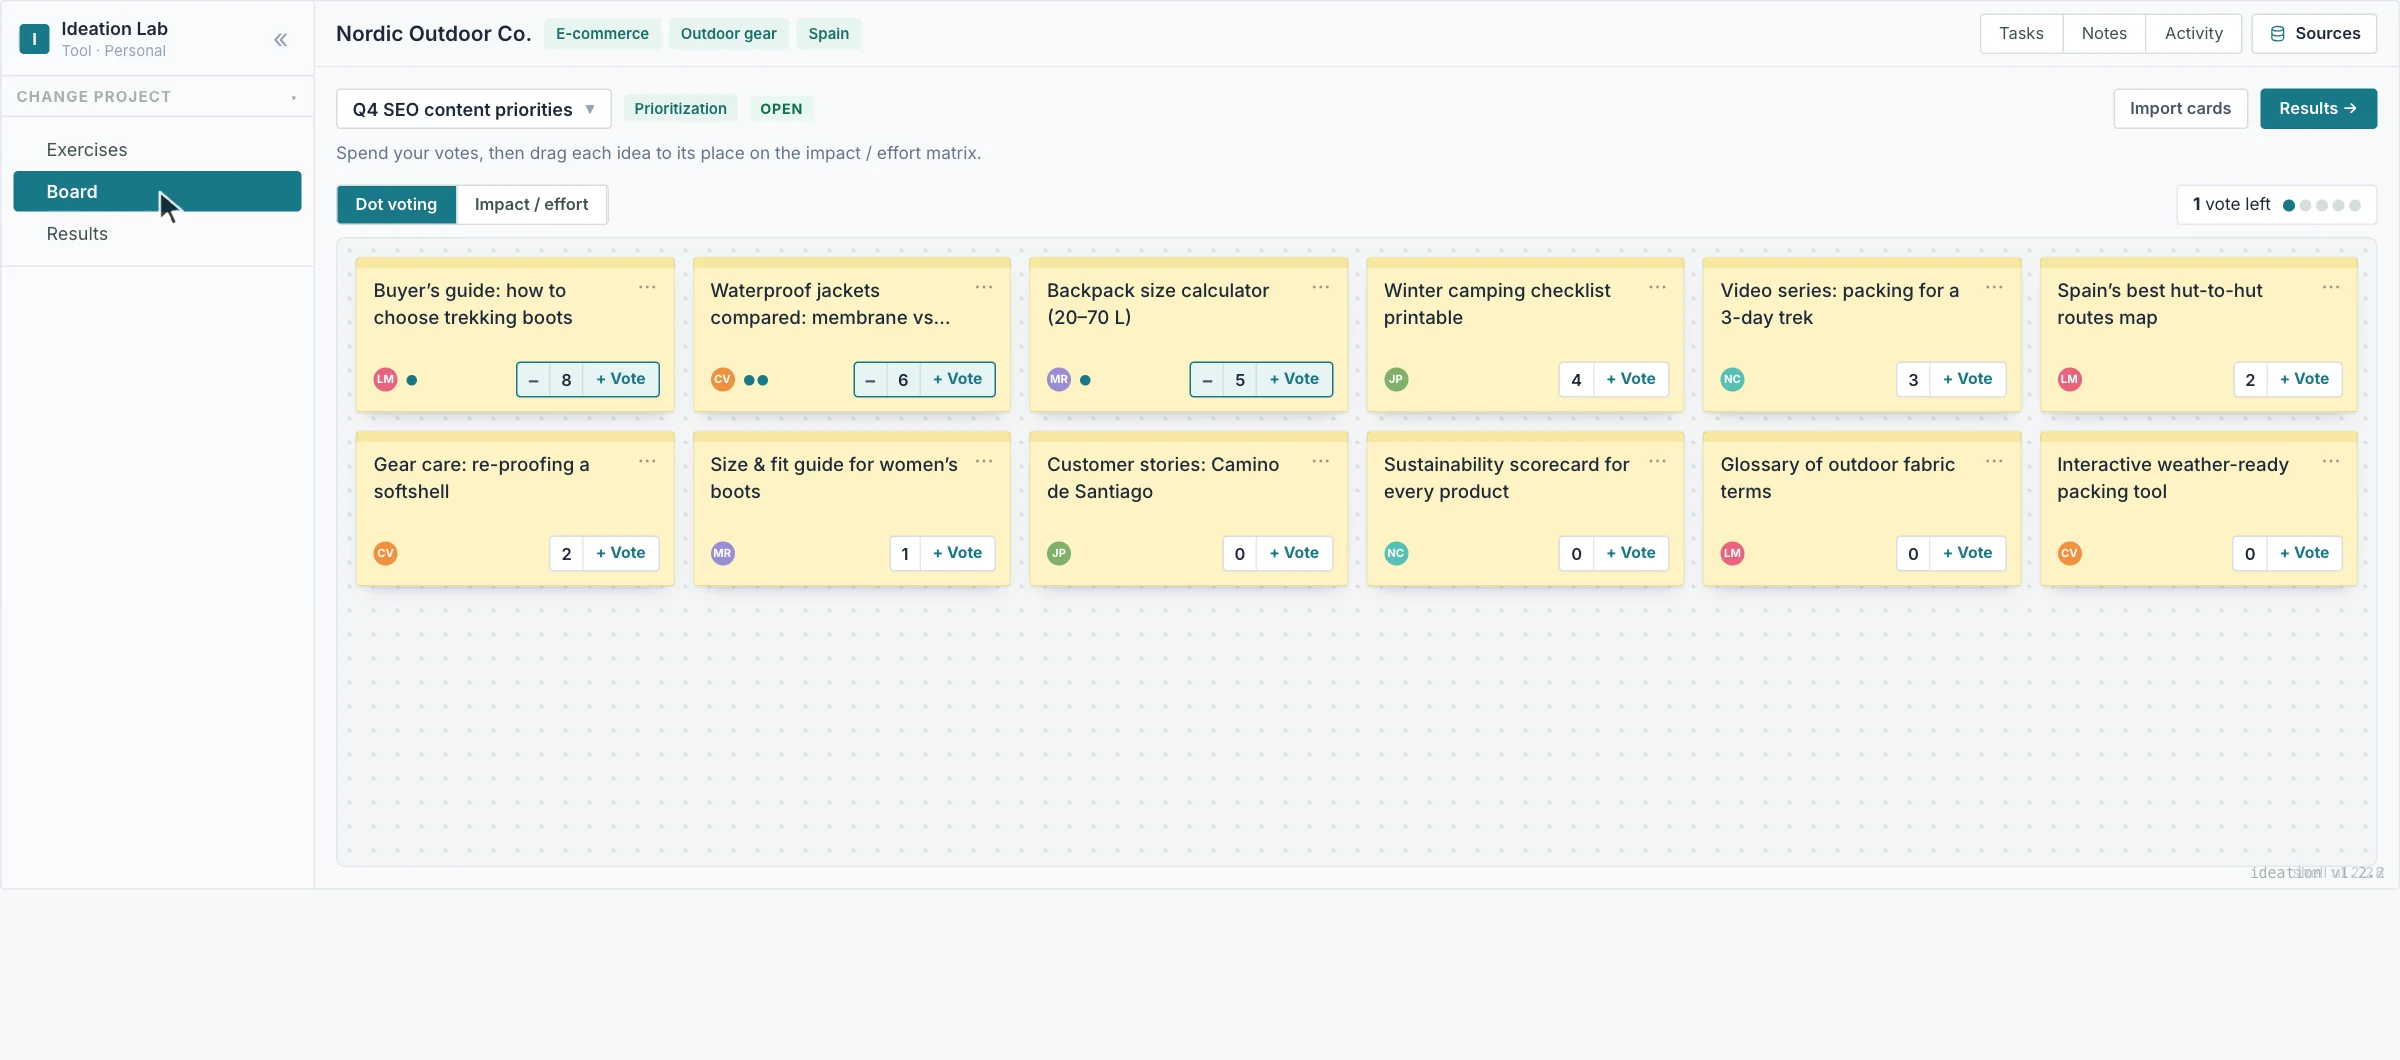This screenshot has height=1060, width=2400.
Task: Open options menu on Gear care card
Action: (647, 462)
